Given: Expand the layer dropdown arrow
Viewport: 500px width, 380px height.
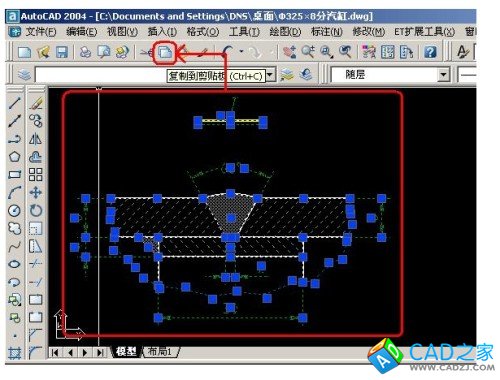Looking at the screenshot, I should (271, 74).
